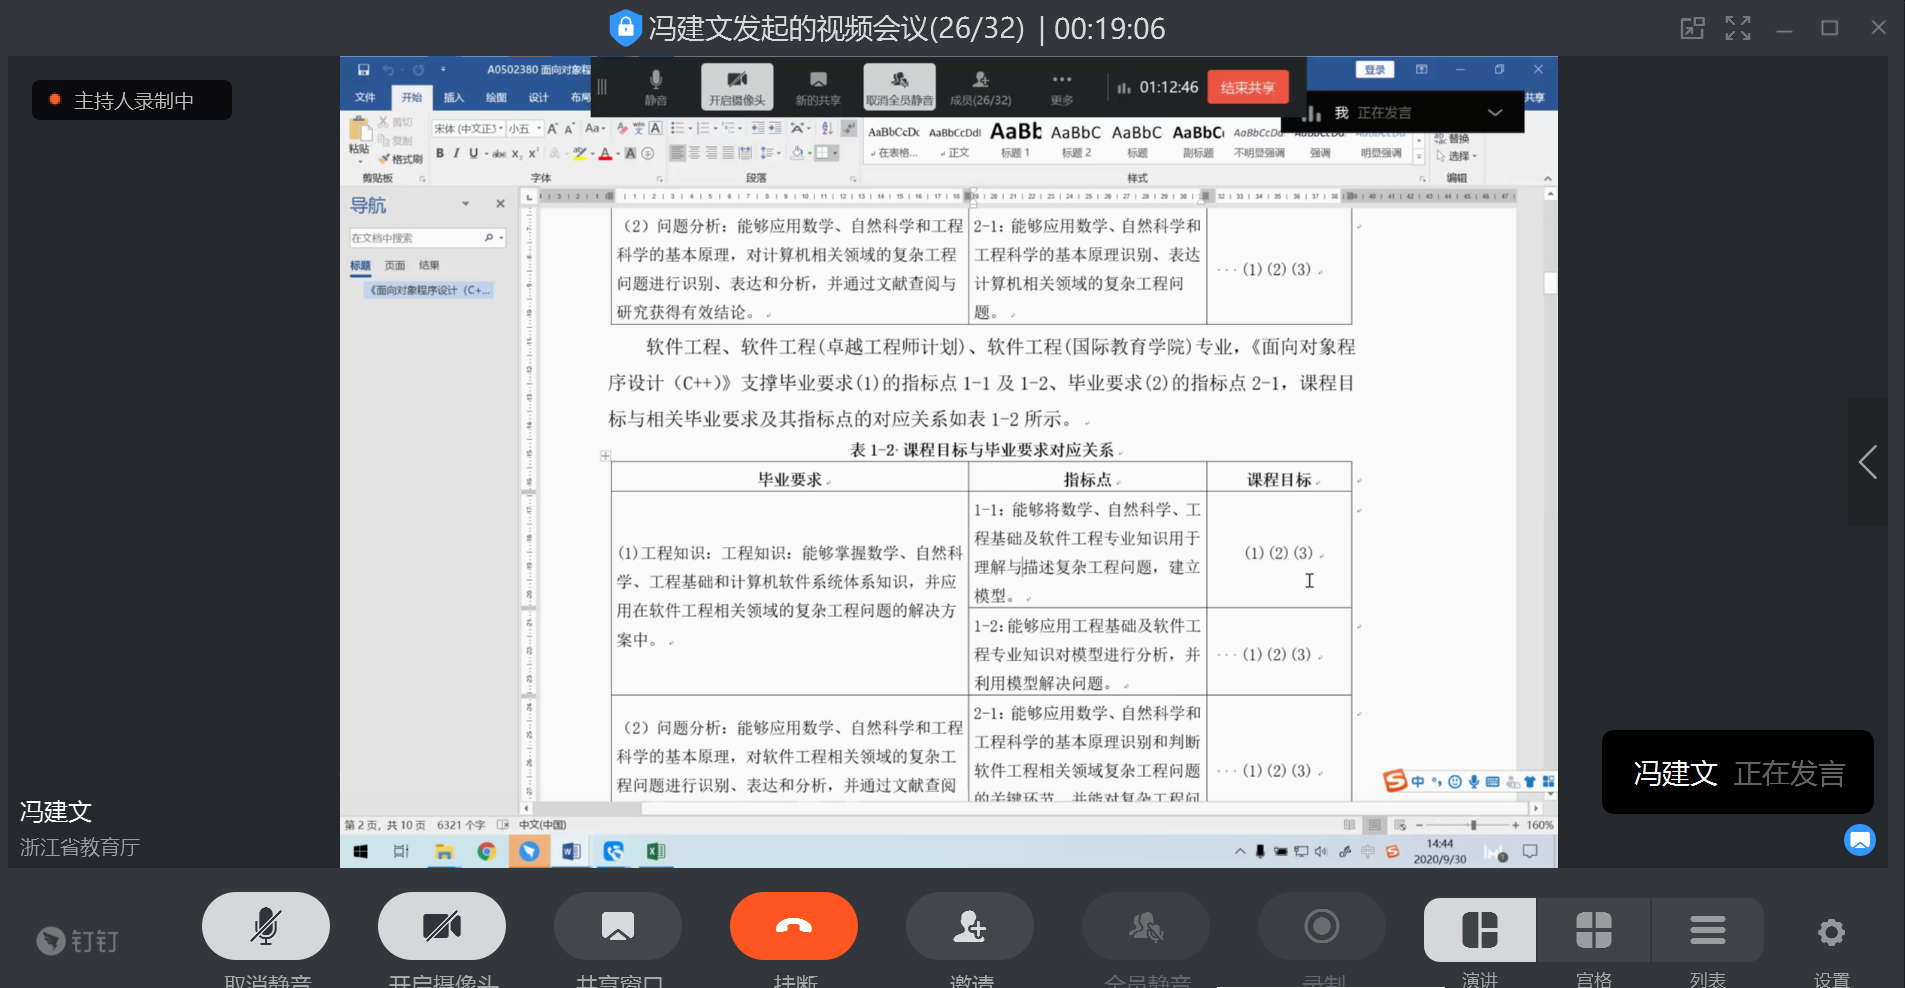1905x988 pixels.
Task: Click the 邀请 invite icon in the bottom bar
Action: click(x=970, y=926)
